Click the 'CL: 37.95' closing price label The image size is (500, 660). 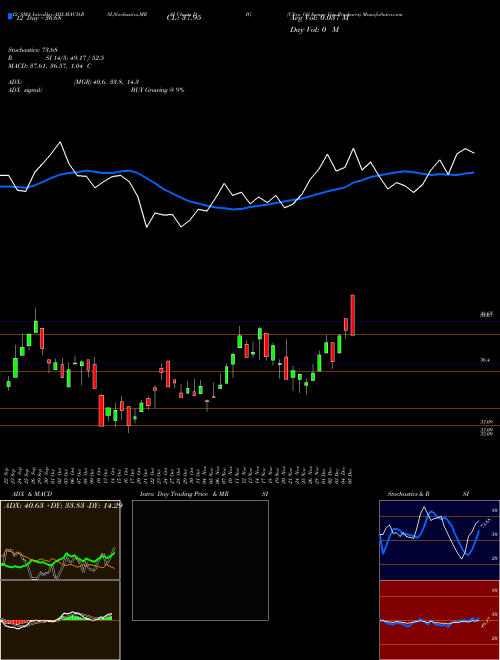184,18
